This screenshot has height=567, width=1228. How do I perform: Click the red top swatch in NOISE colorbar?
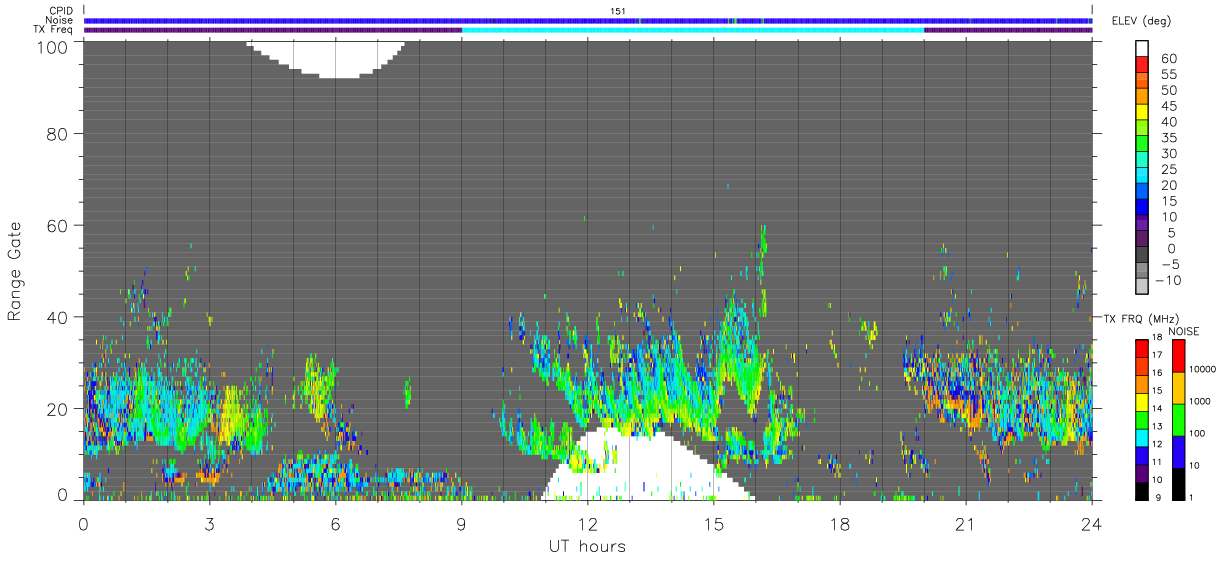[1180, 355]
